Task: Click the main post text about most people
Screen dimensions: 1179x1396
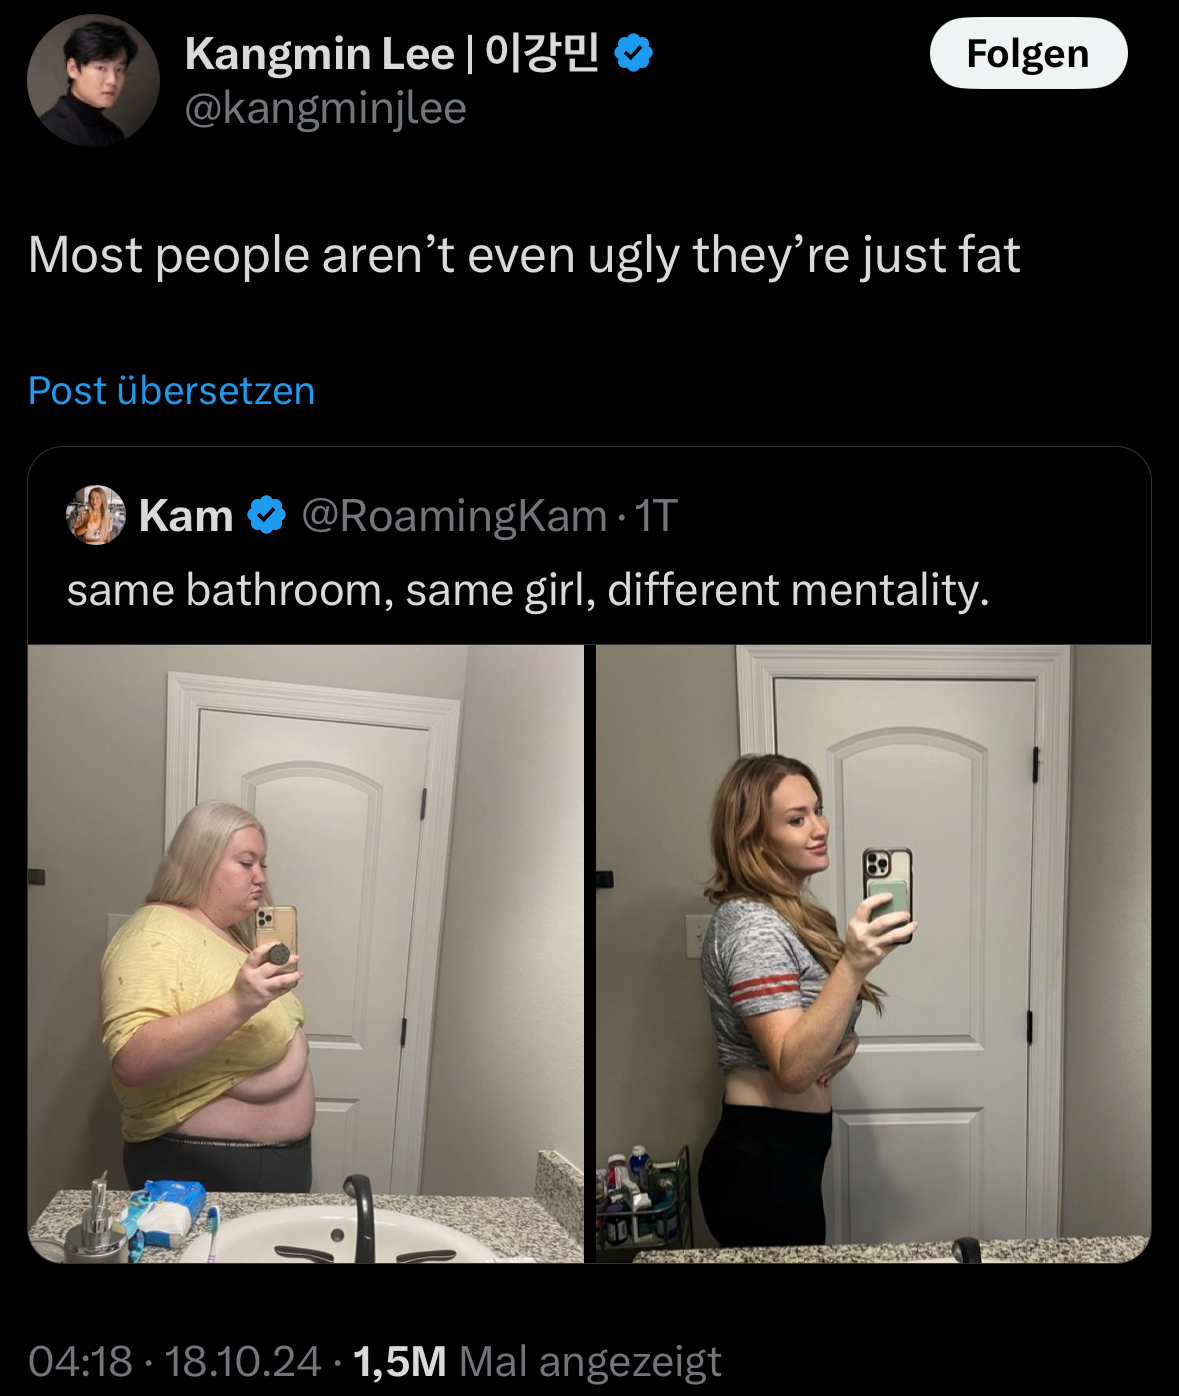Action: coord(524,255)
